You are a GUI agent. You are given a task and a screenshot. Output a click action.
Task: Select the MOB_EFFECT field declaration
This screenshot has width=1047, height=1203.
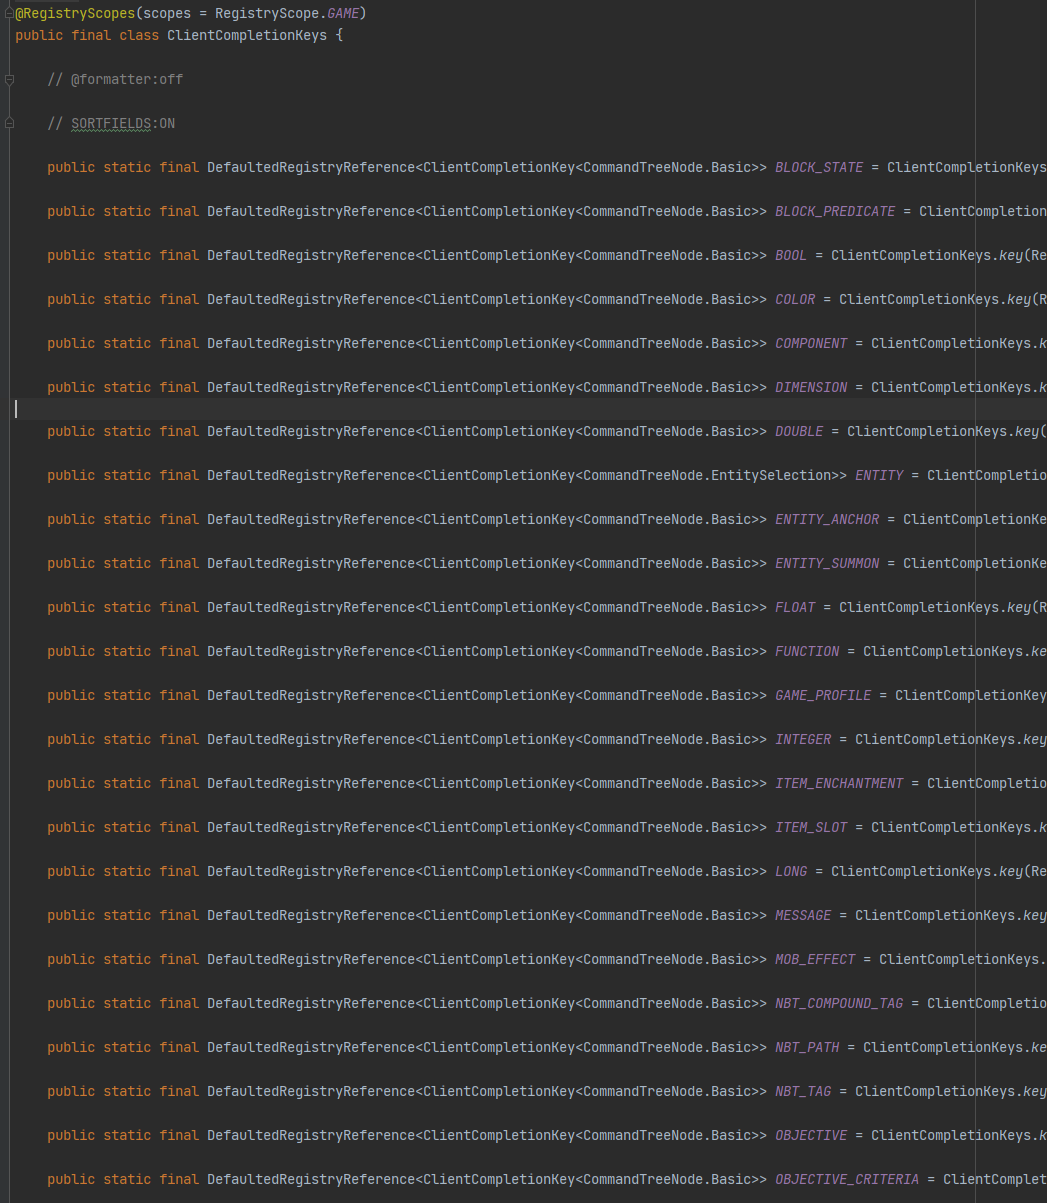pyautogui.click(x=814, y=959)
